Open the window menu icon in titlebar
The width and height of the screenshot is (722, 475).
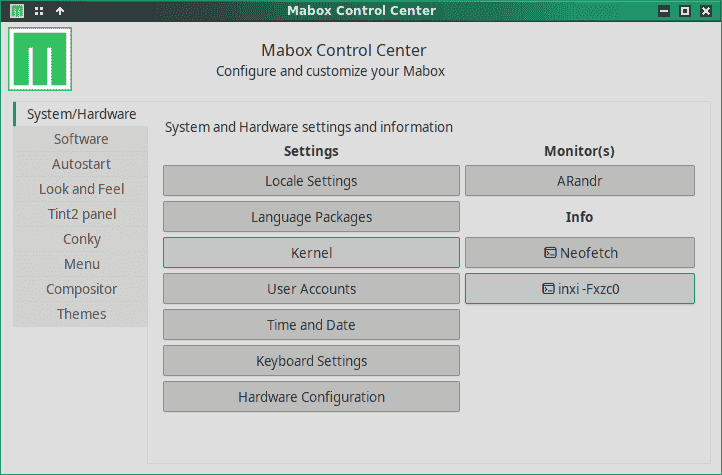(x=17, y=11)
